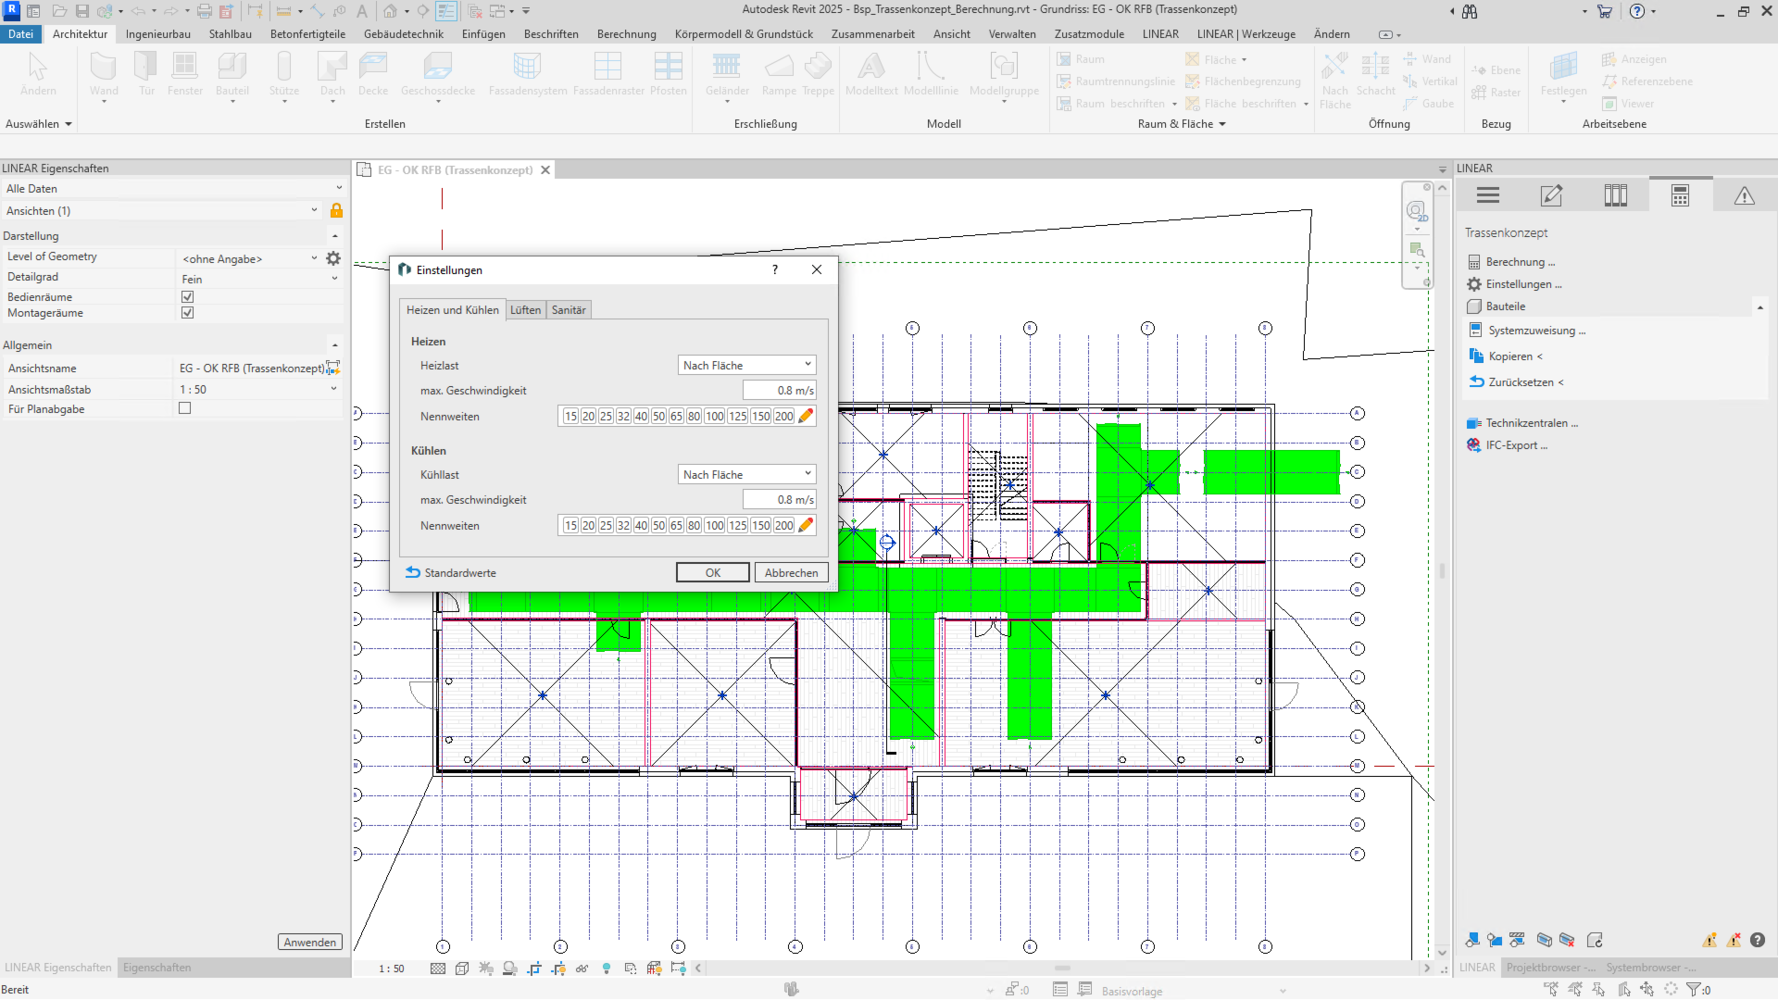The width and height of the screenshot is (1778, 1000).
Task: Click the Heizen max. Geschwindigkeit field
Action: pos(779,391)
